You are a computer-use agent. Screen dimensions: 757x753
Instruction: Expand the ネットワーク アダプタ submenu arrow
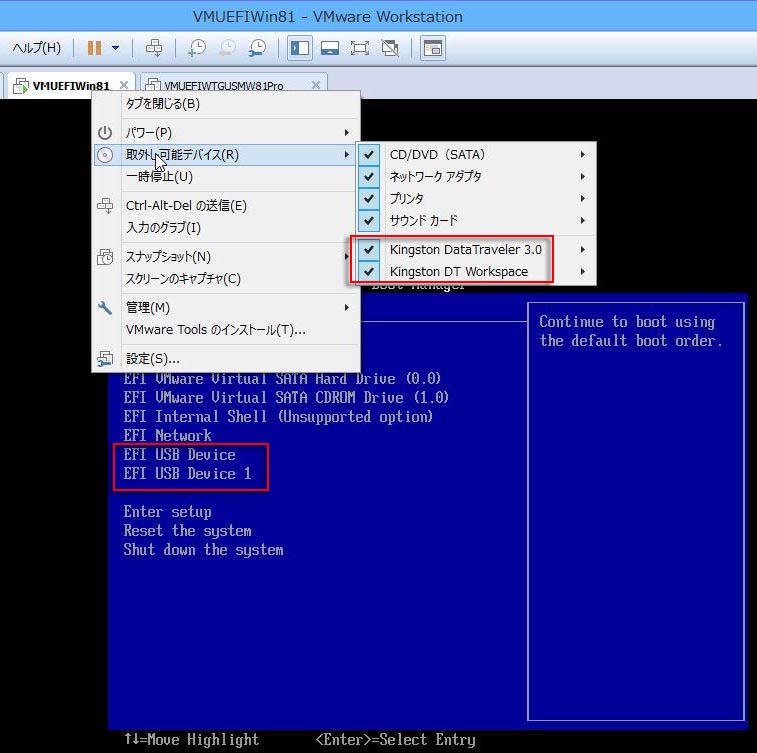pyautogui.click(x=583, y=177)
